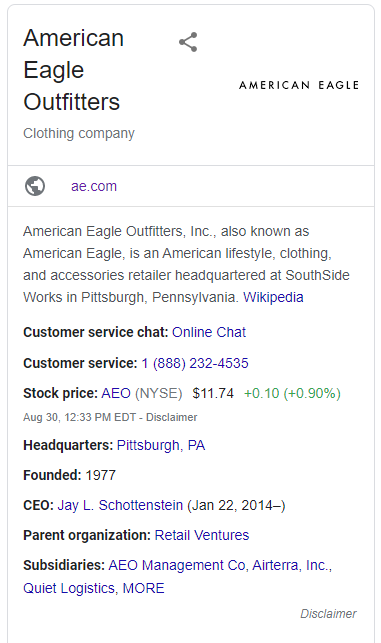Open Quiet Logistics subsidiary link
Image resolution: width=381 pixels, height=643 pixels.
pyautogui.click(x=69, y=588)
